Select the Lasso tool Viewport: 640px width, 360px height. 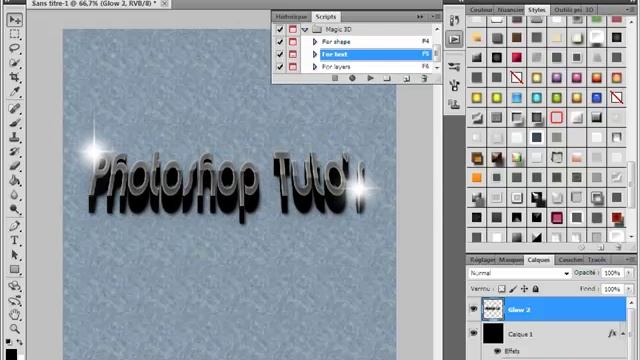pos(15,48)
